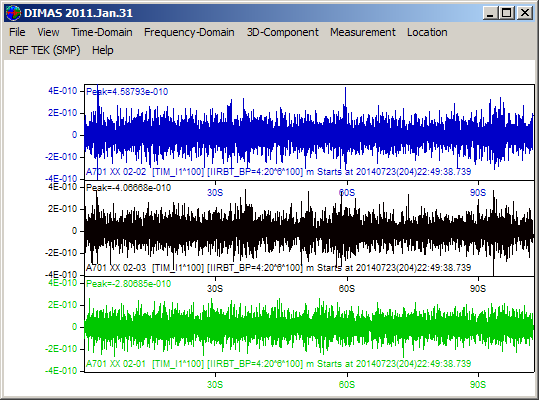The width and height of the screenshot is (539, 400).
Task: Open the Frequency-Domain menu
Action: click(x=189, y=32)
